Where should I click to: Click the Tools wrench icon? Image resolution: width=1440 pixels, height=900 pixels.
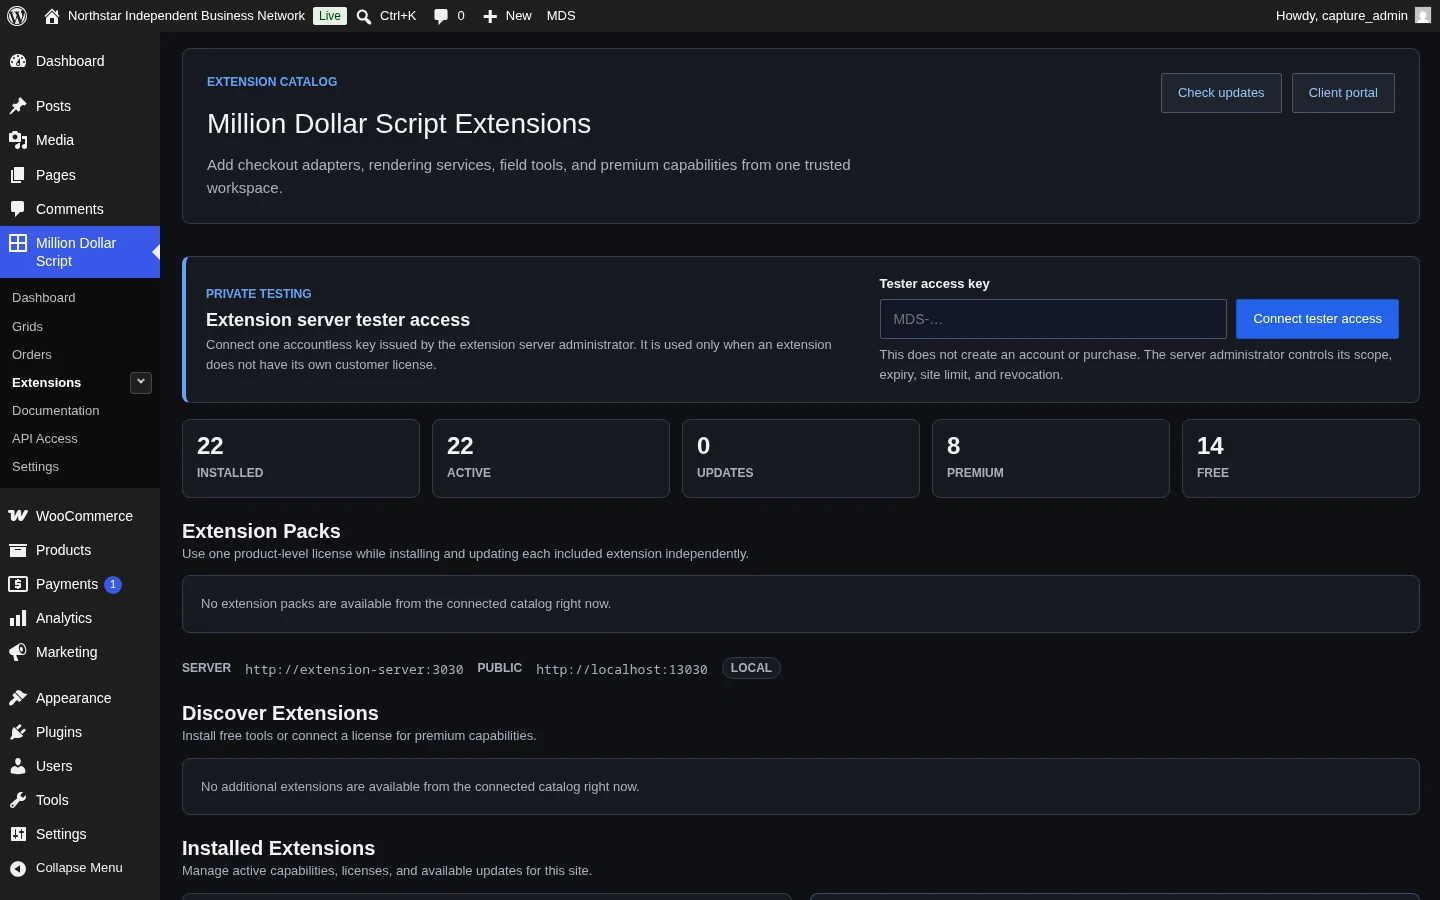[x=18, y=800]
